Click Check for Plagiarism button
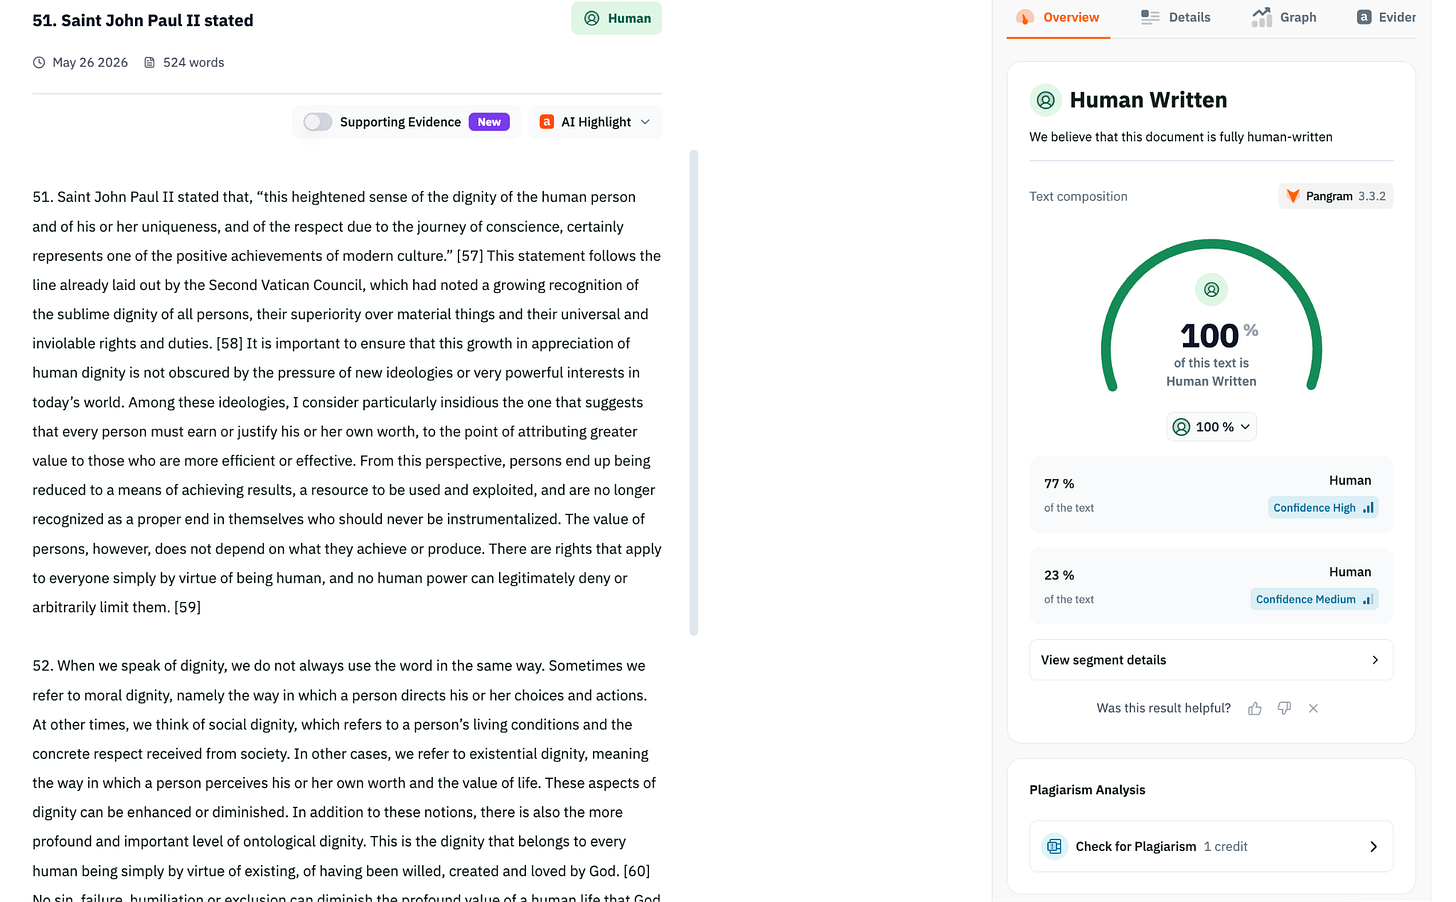This screenshot has width=1456, height=902. click(1211, 846)
